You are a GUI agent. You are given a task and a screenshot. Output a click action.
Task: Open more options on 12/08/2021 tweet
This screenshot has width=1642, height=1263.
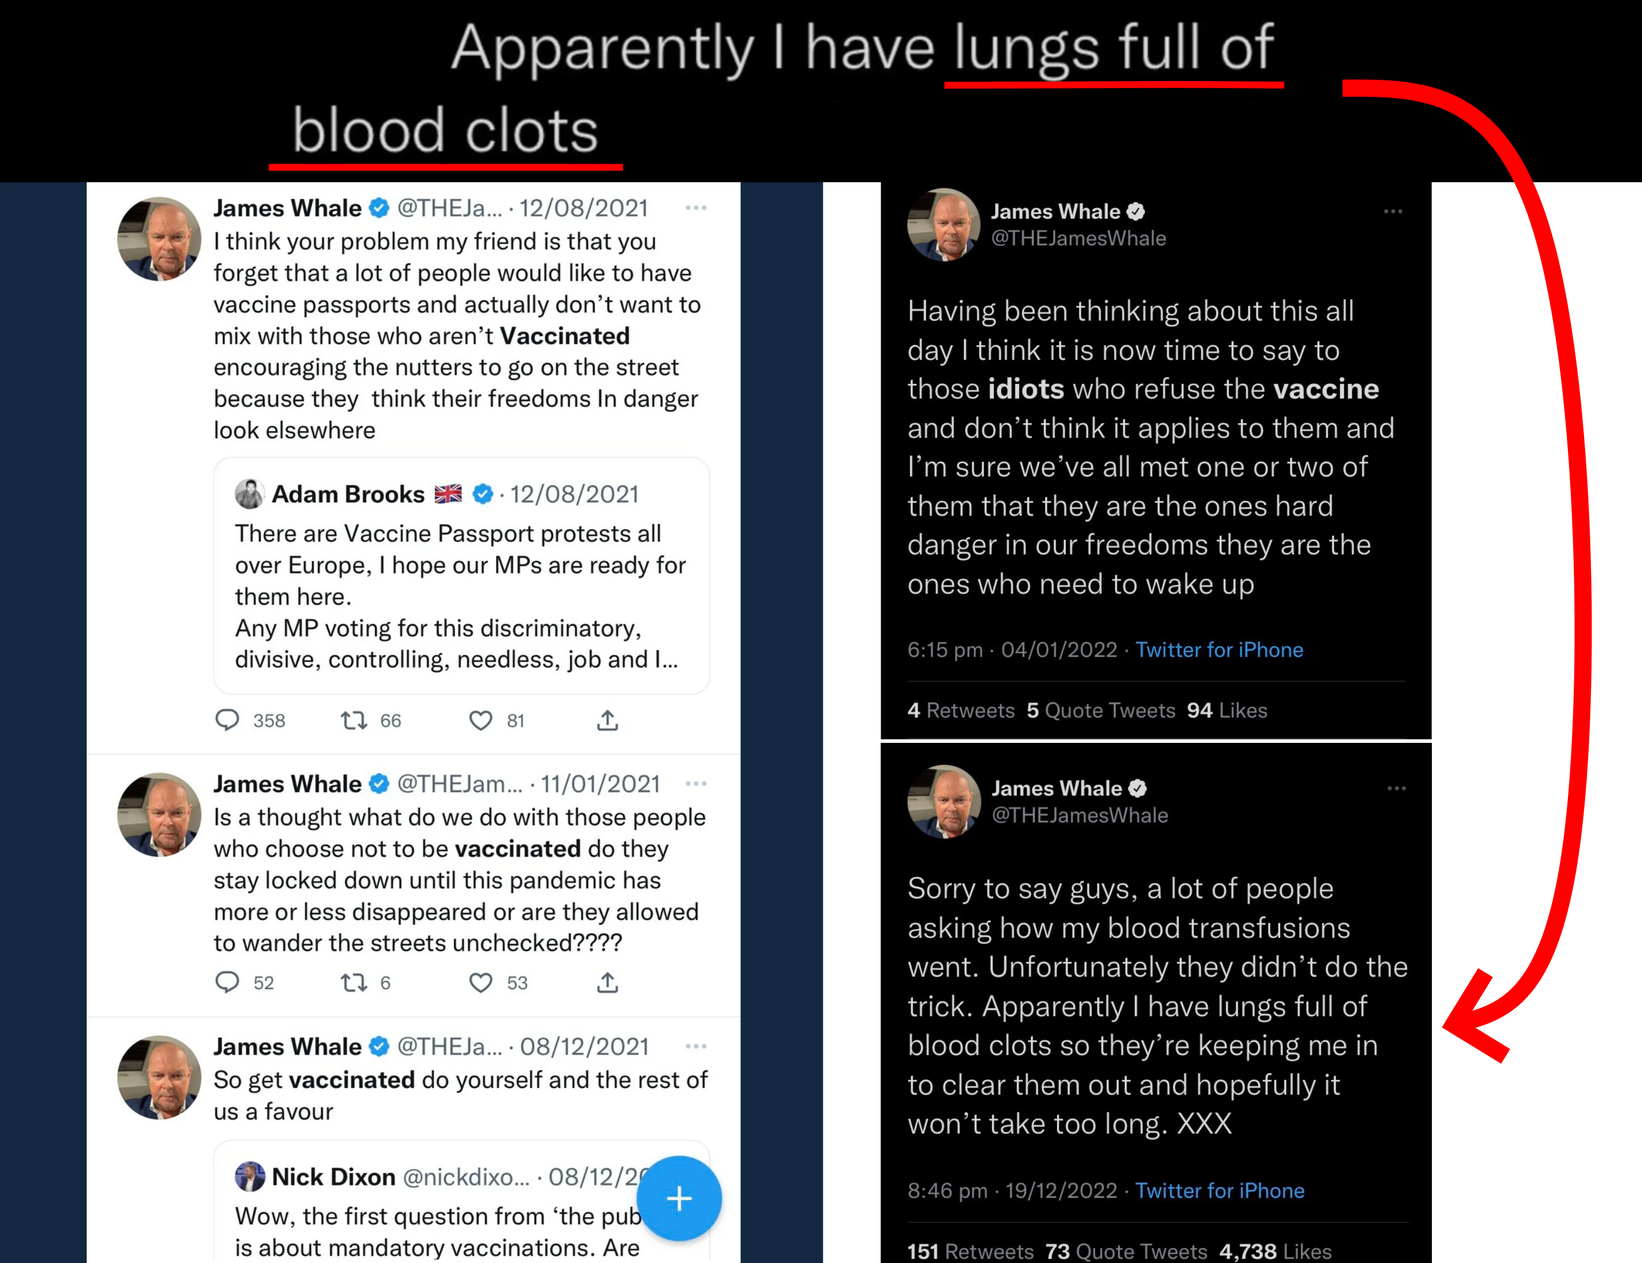tap(696, 208)
